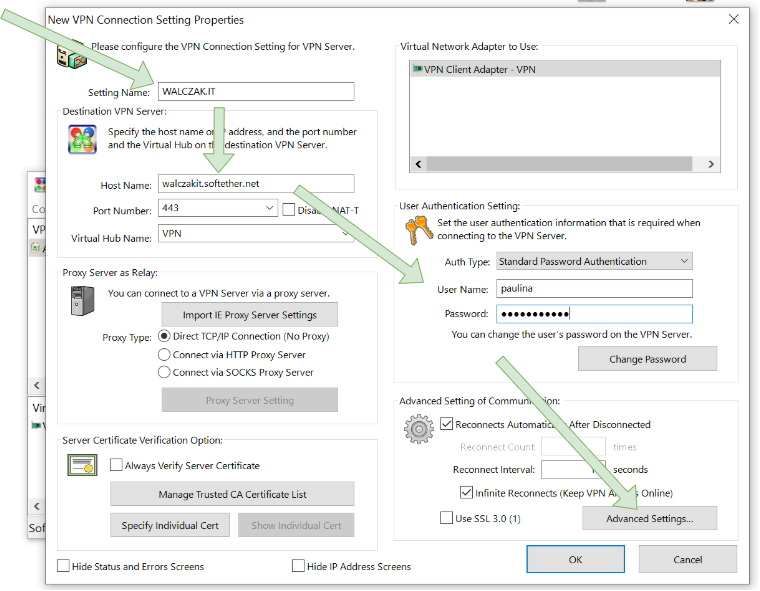This screenshot has height=591, width=760.
Task: Click the Change Password button
Action: pyautogui.click(x=648, y=359)
